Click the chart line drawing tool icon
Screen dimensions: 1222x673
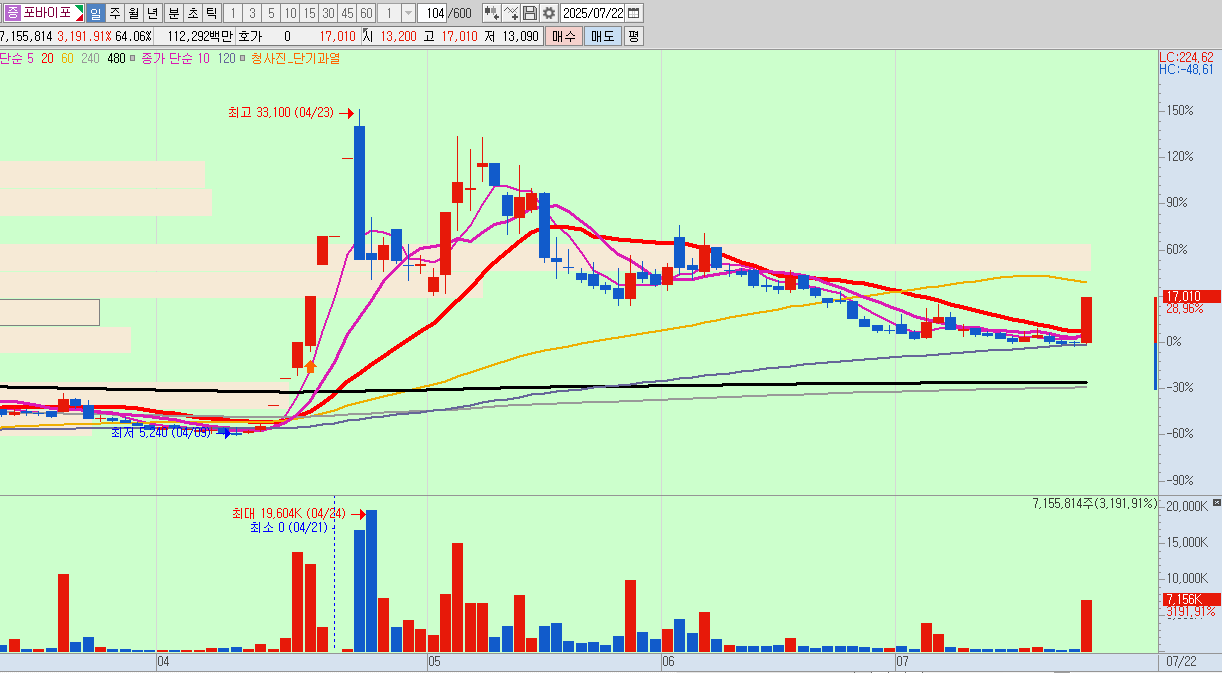[x=510, y=13]
